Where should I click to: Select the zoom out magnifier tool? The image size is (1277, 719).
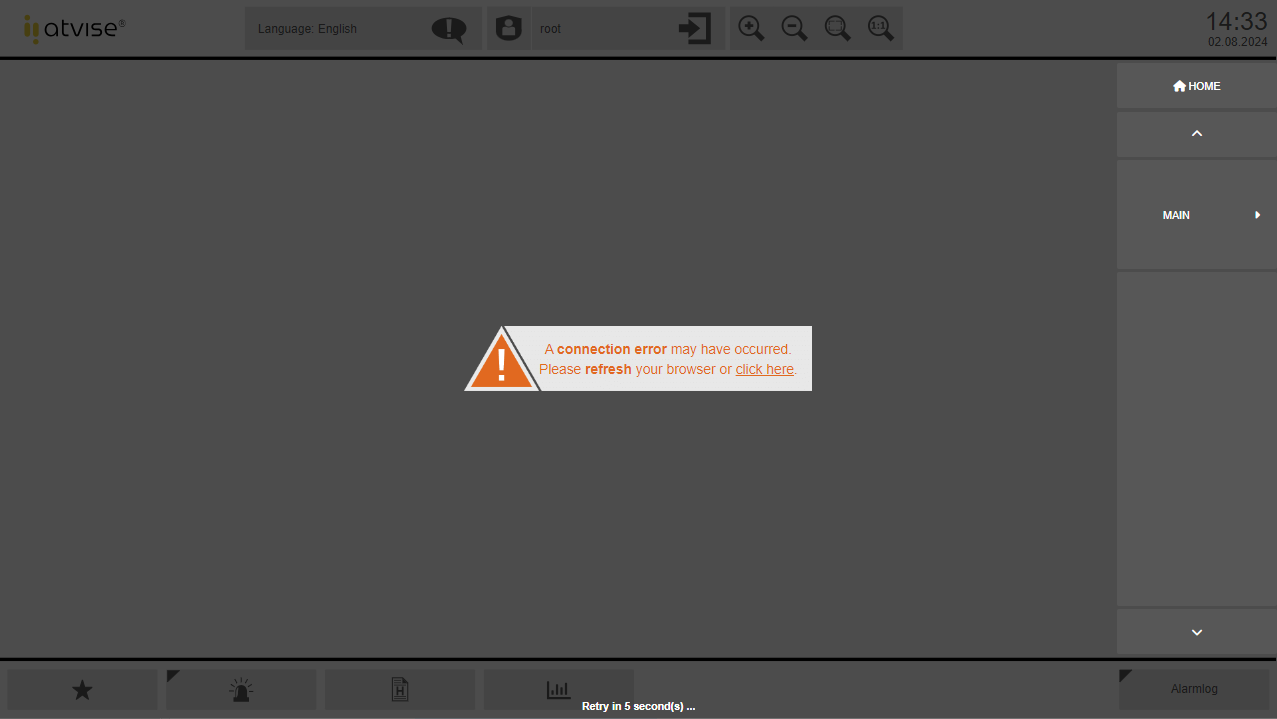coord(794,28)
